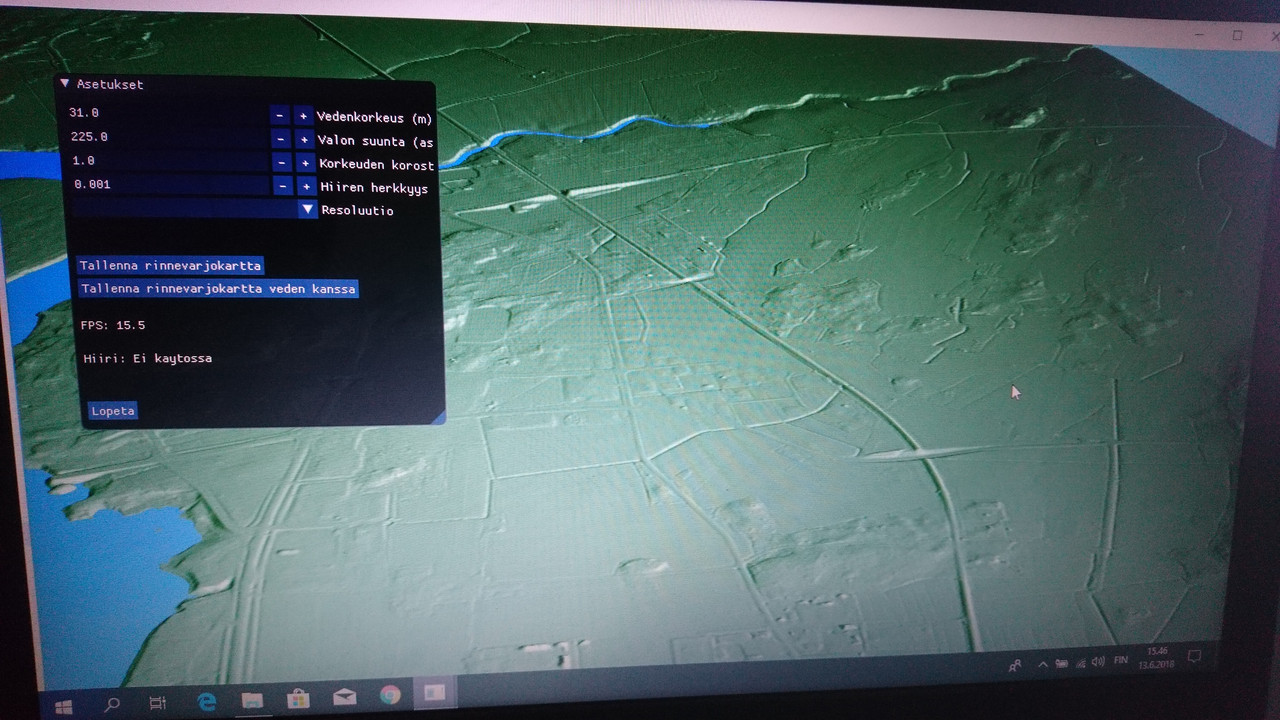Click the Vedenkorkeus value field 31.0
1280x720 pixels.
coord(166,114)
